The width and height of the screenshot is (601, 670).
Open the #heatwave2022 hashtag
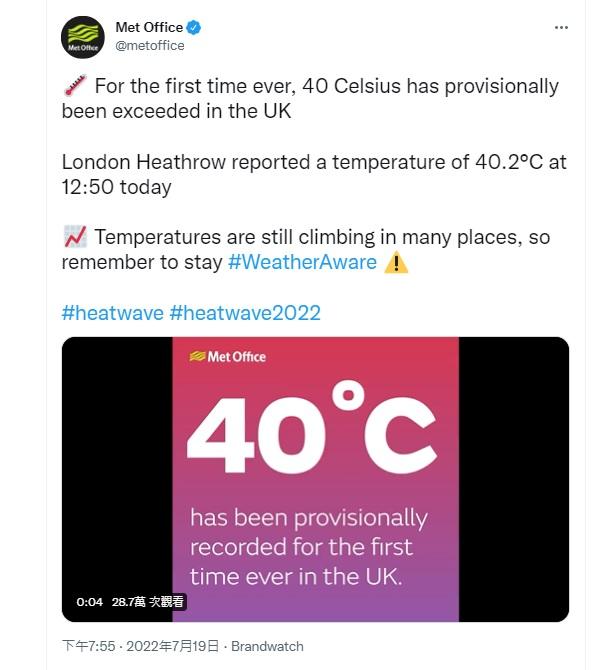tap(245, 313)
